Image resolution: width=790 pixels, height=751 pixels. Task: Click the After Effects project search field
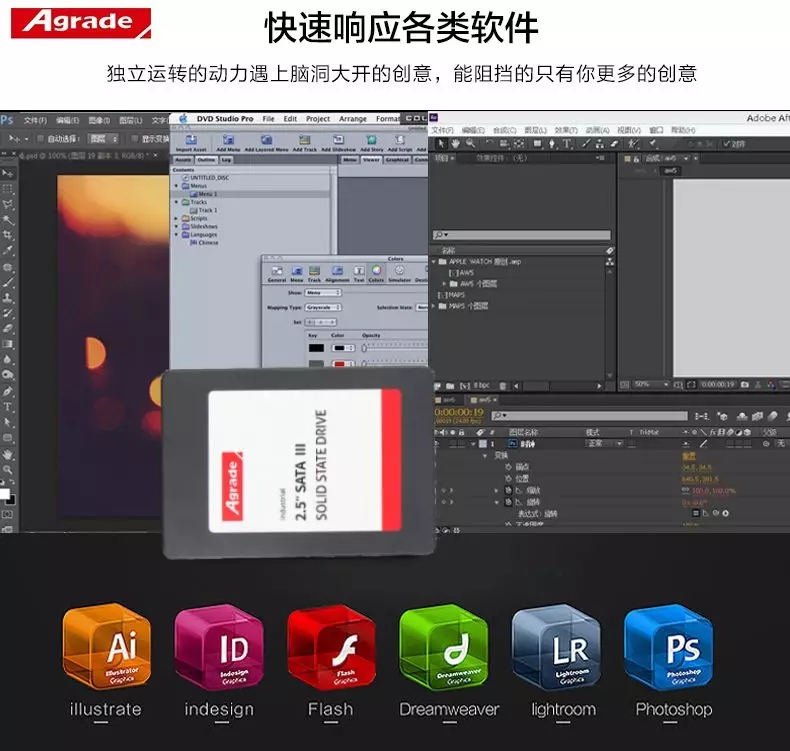coord(520,236)
